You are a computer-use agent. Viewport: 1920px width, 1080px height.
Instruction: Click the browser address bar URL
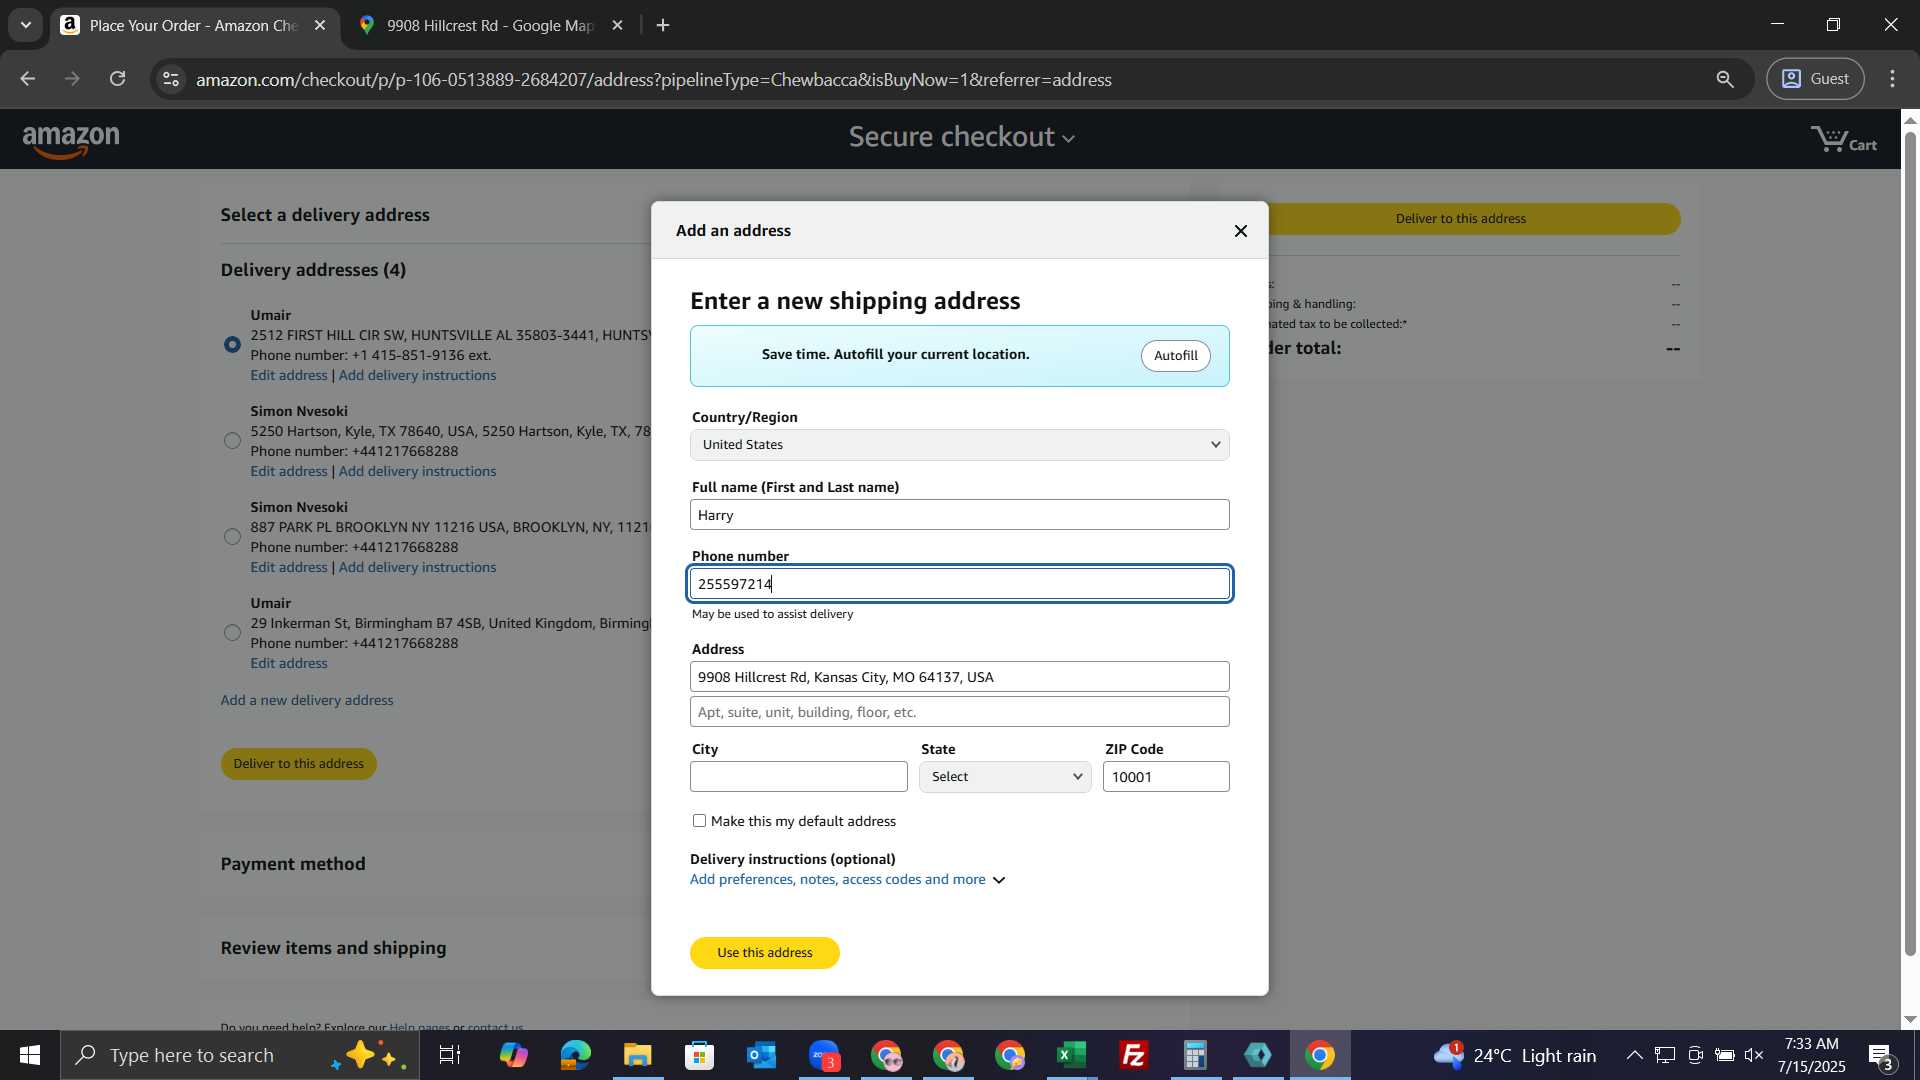[653, 80]
